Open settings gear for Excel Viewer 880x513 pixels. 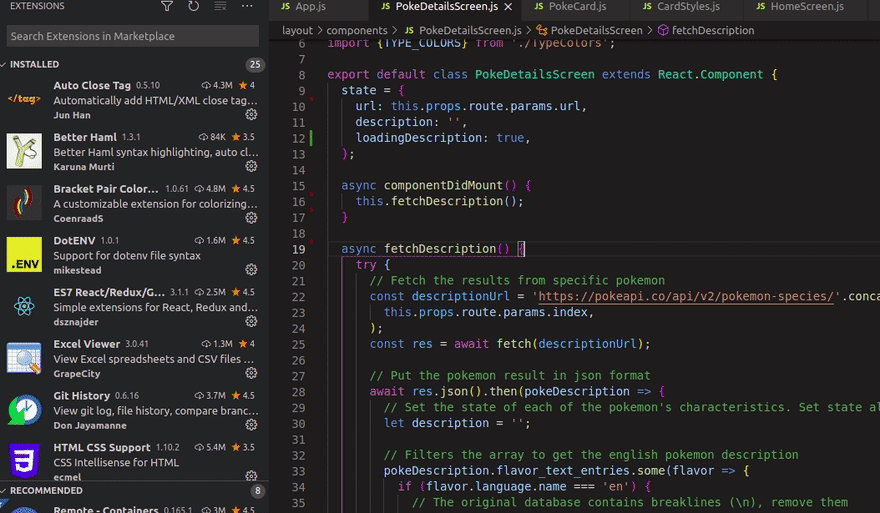click(251, 373)
